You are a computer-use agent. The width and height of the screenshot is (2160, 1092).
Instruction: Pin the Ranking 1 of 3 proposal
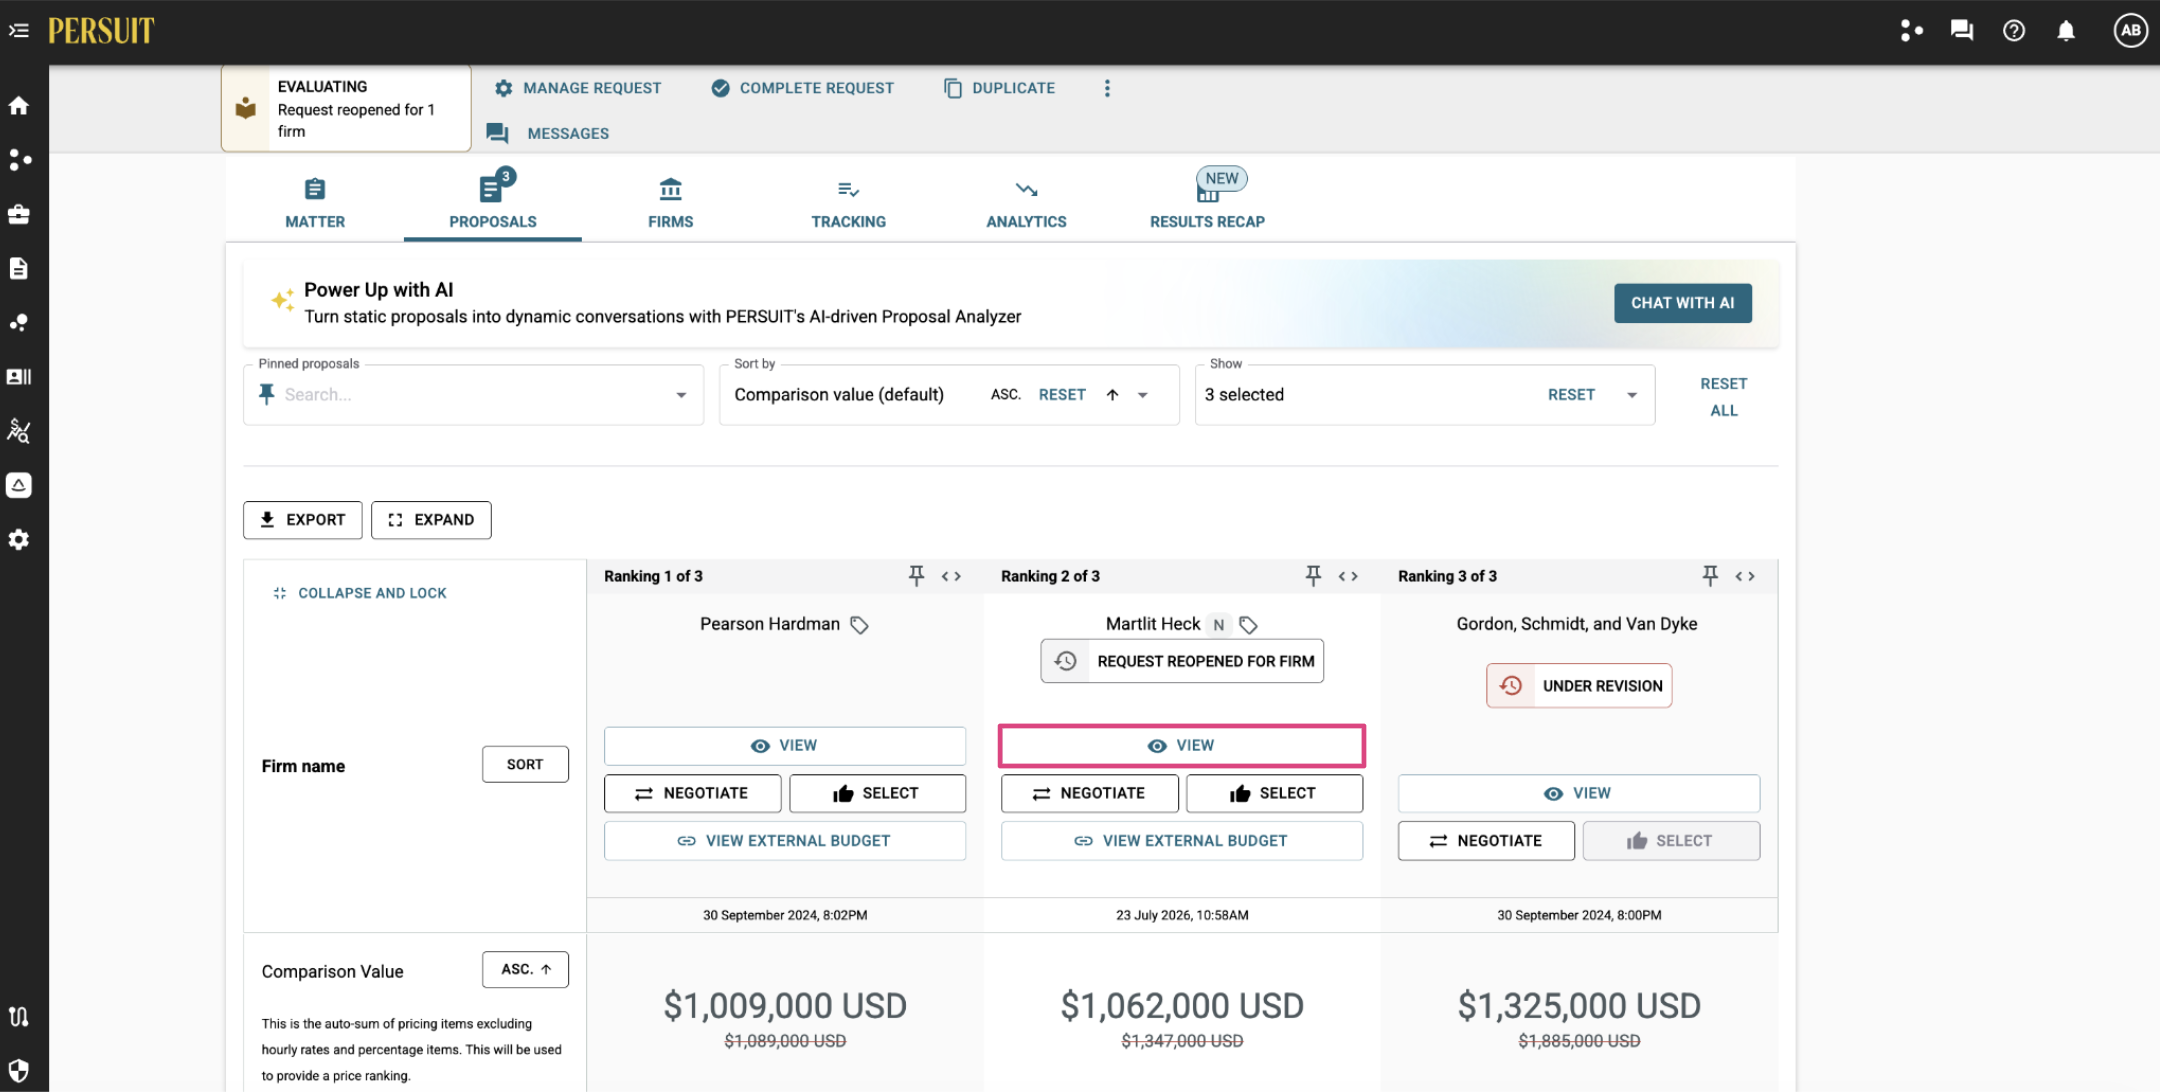916,576
